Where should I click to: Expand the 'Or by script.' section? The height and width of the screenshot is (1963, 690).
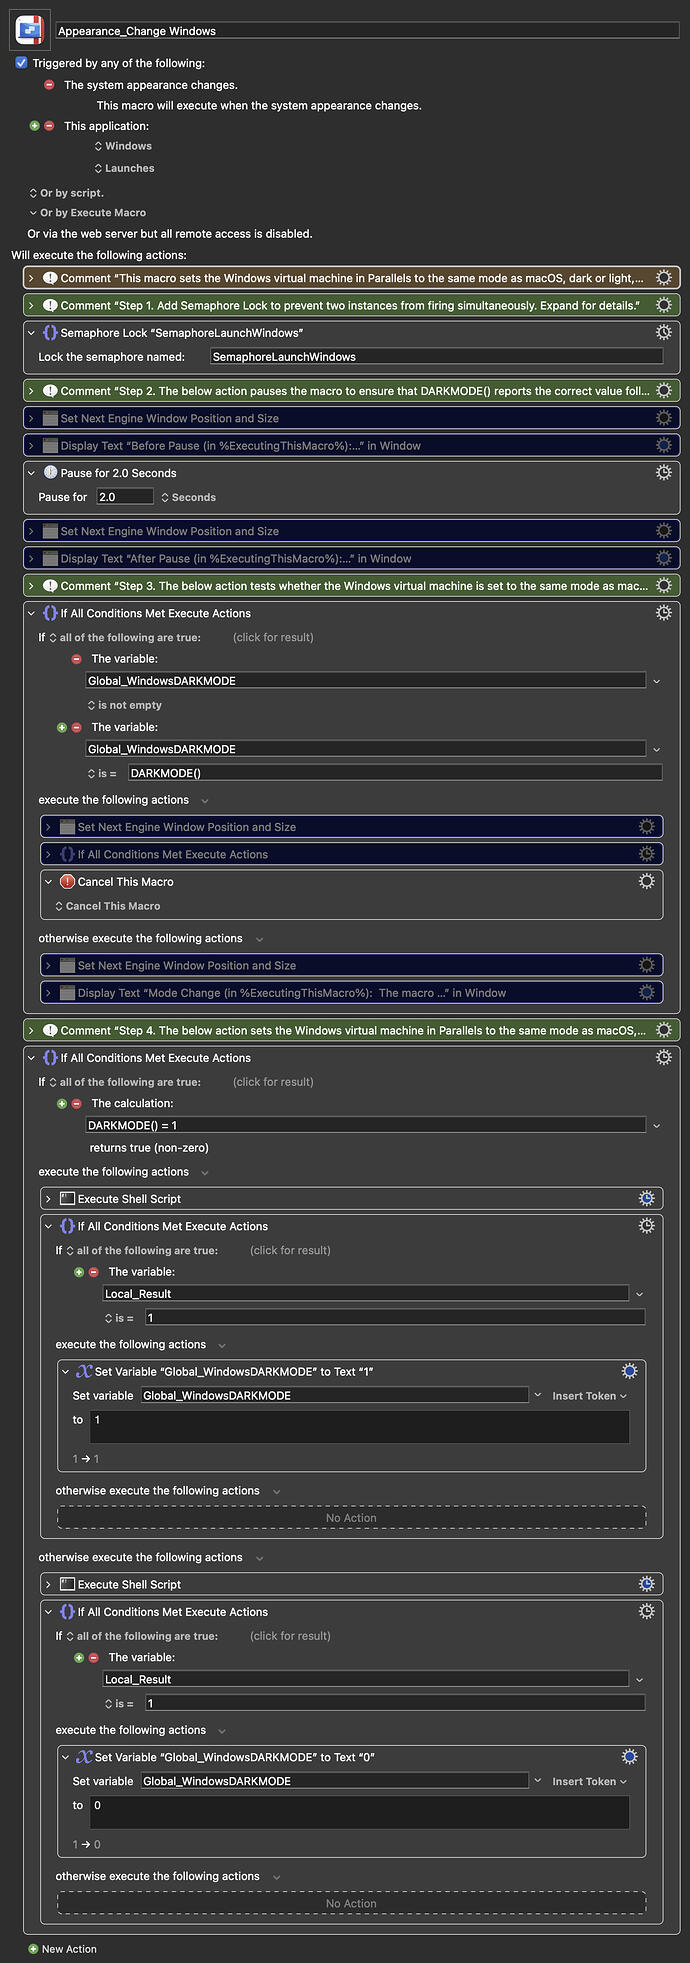[x=33, y=193]
